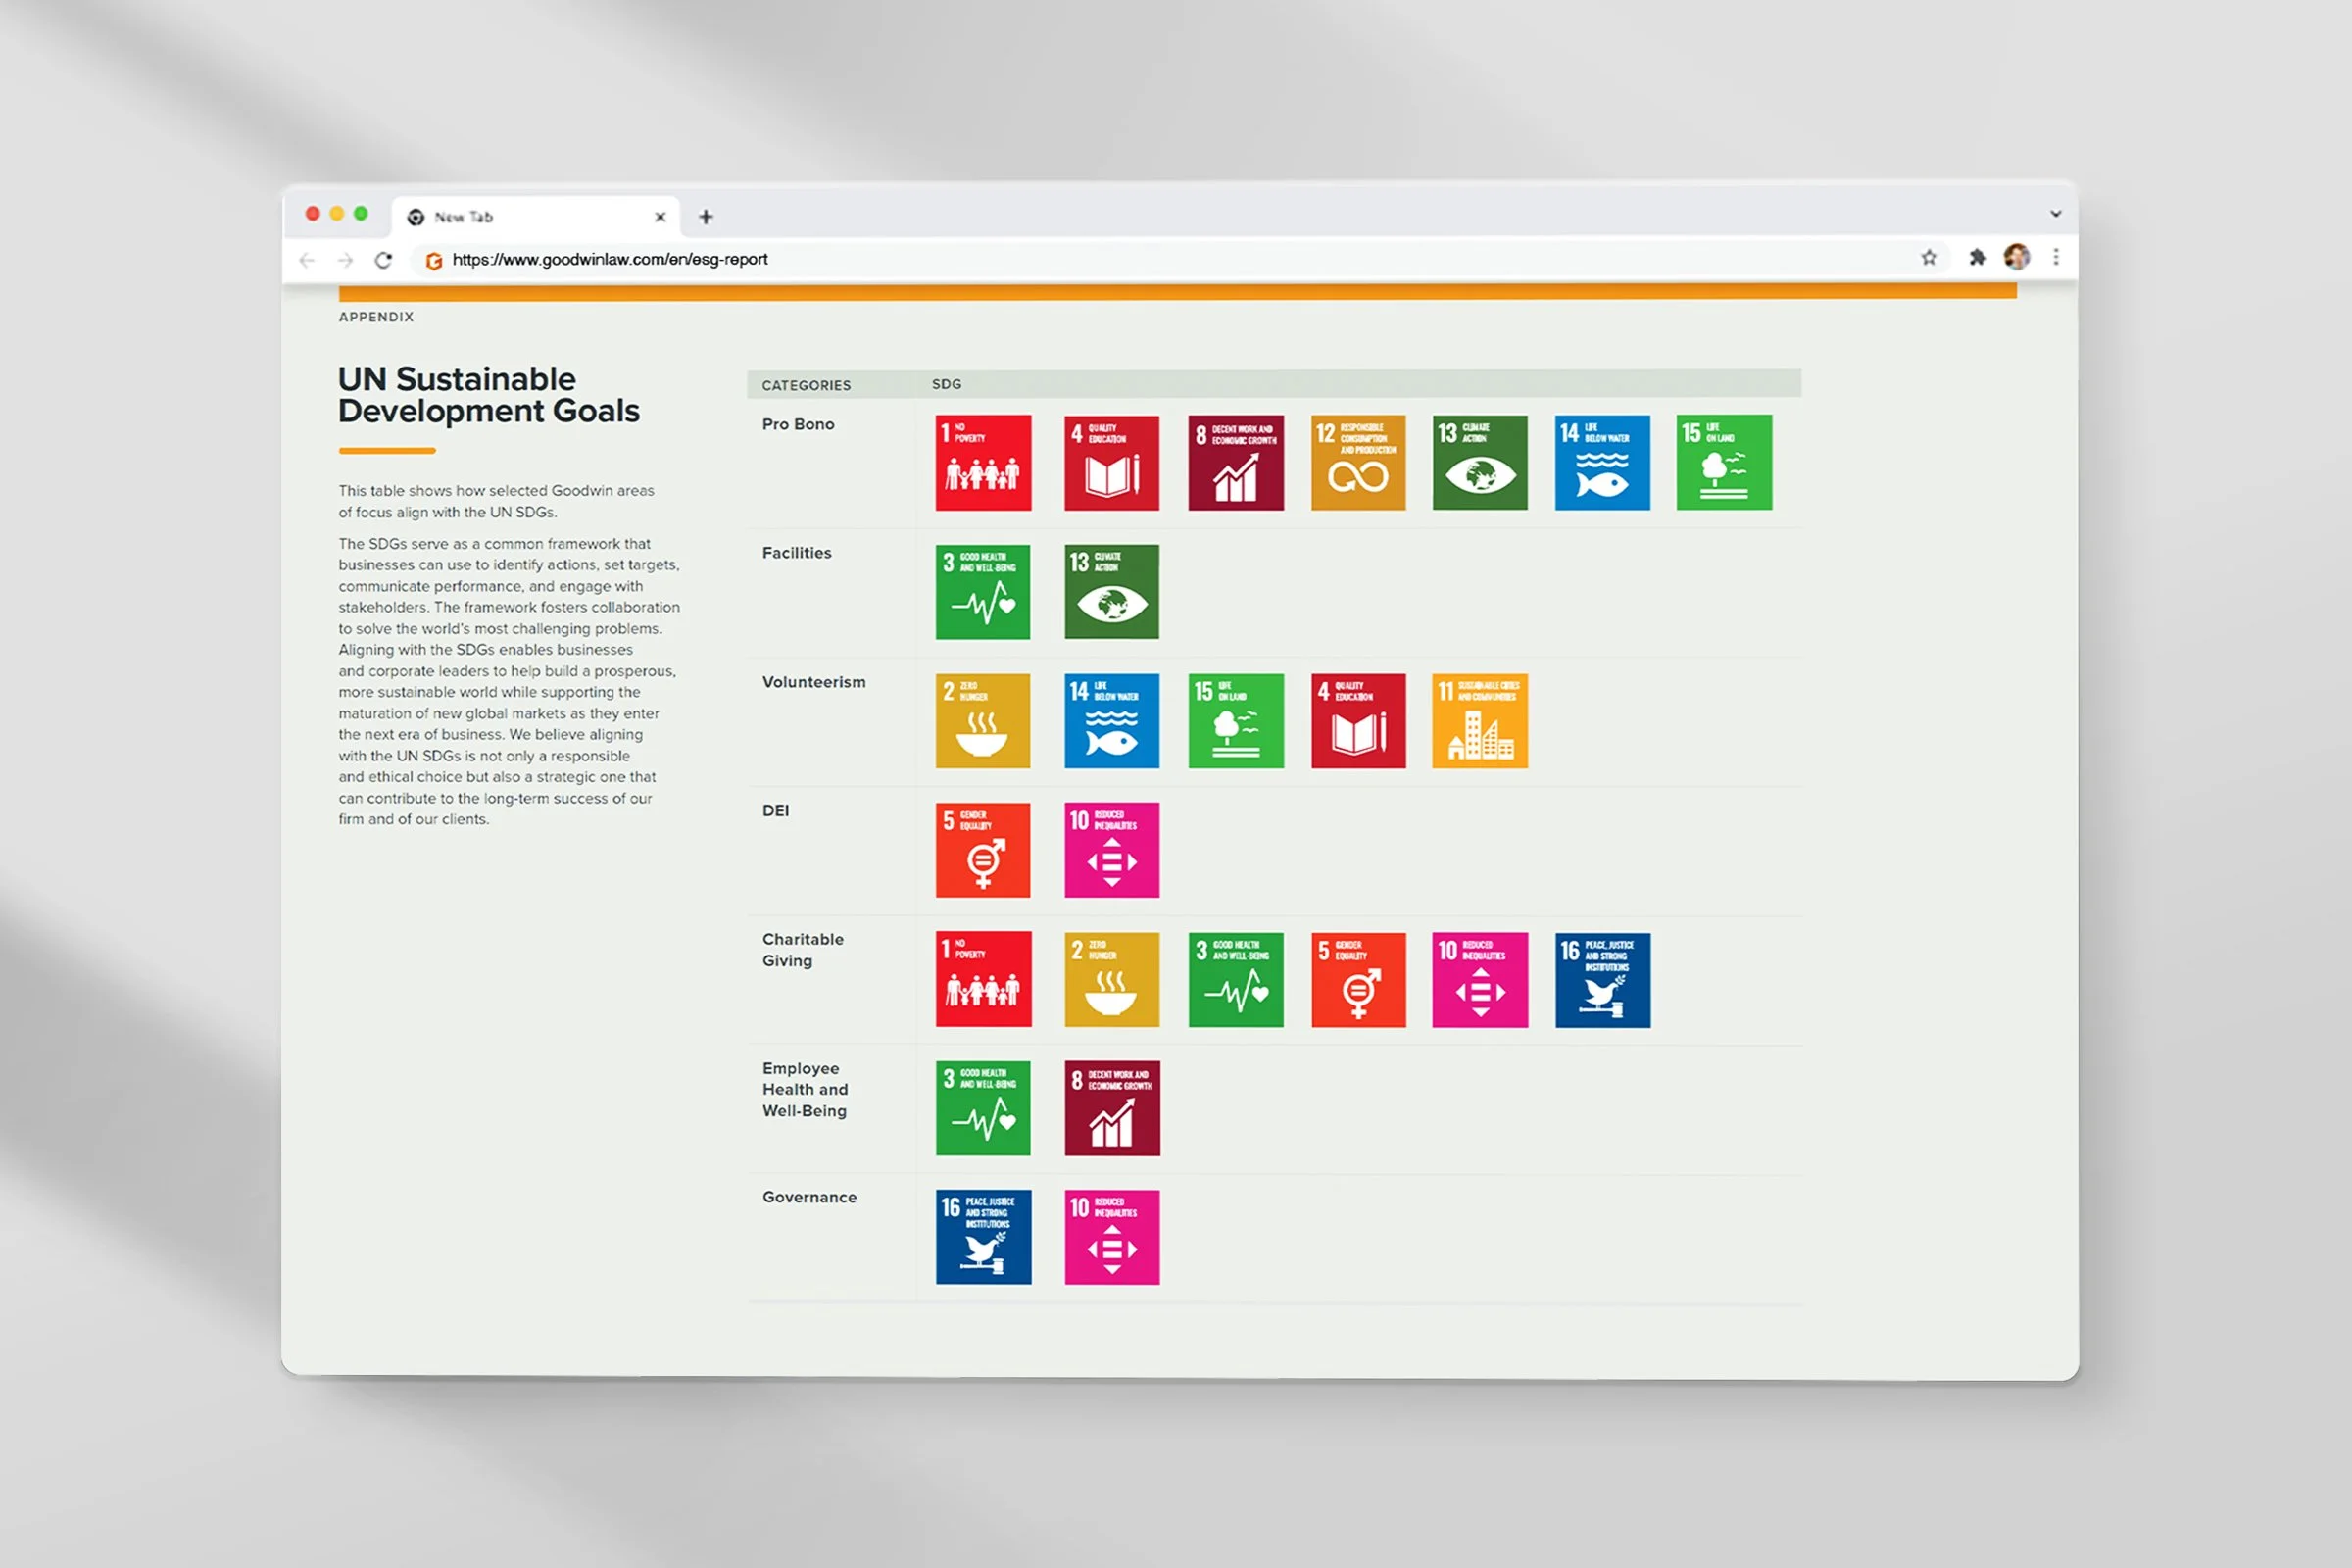
Task: Click the forward navigation arrow
Action: tap(345, 260)
